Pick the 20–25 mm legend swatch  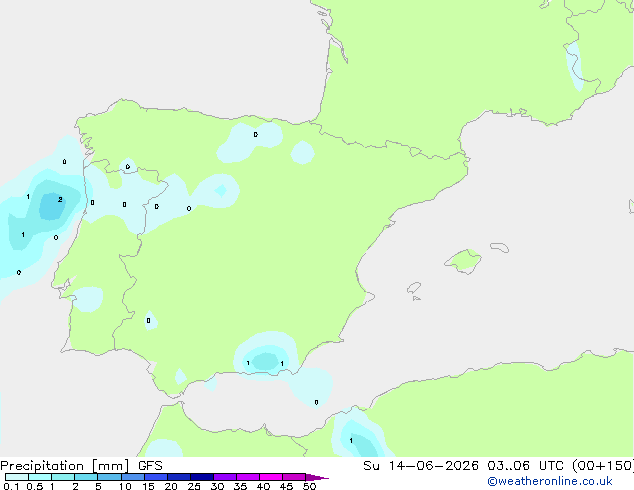point(178,477)
